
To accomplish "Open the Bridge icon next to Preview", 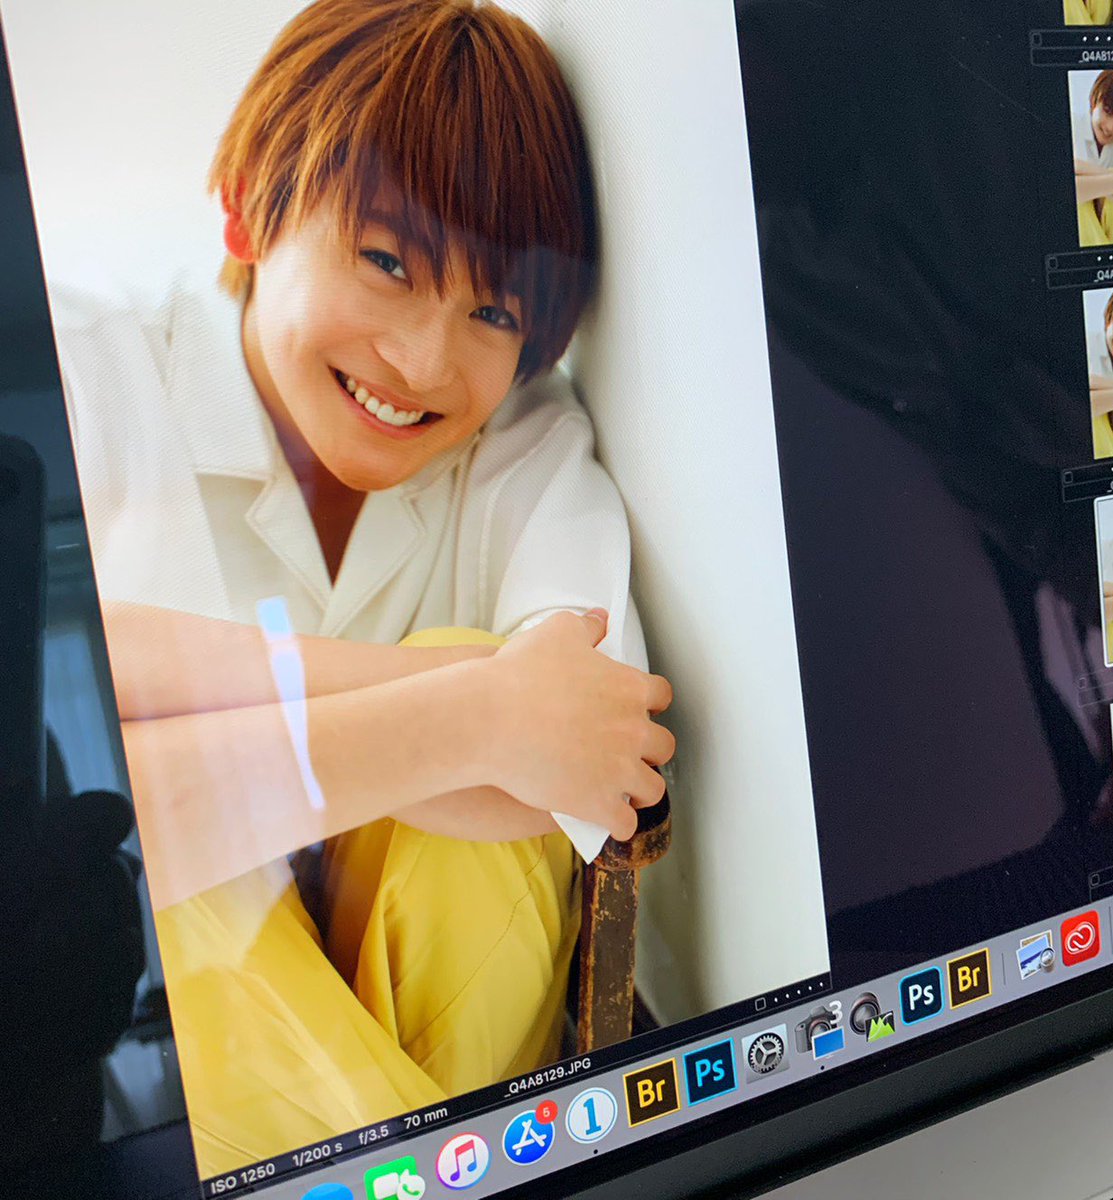I will 969,977.
